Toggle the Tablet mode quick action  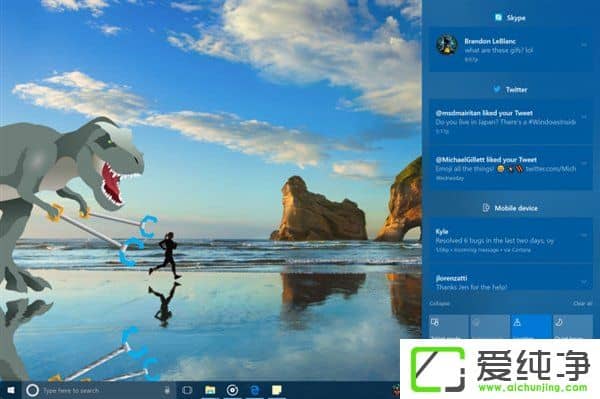(448, 327)
